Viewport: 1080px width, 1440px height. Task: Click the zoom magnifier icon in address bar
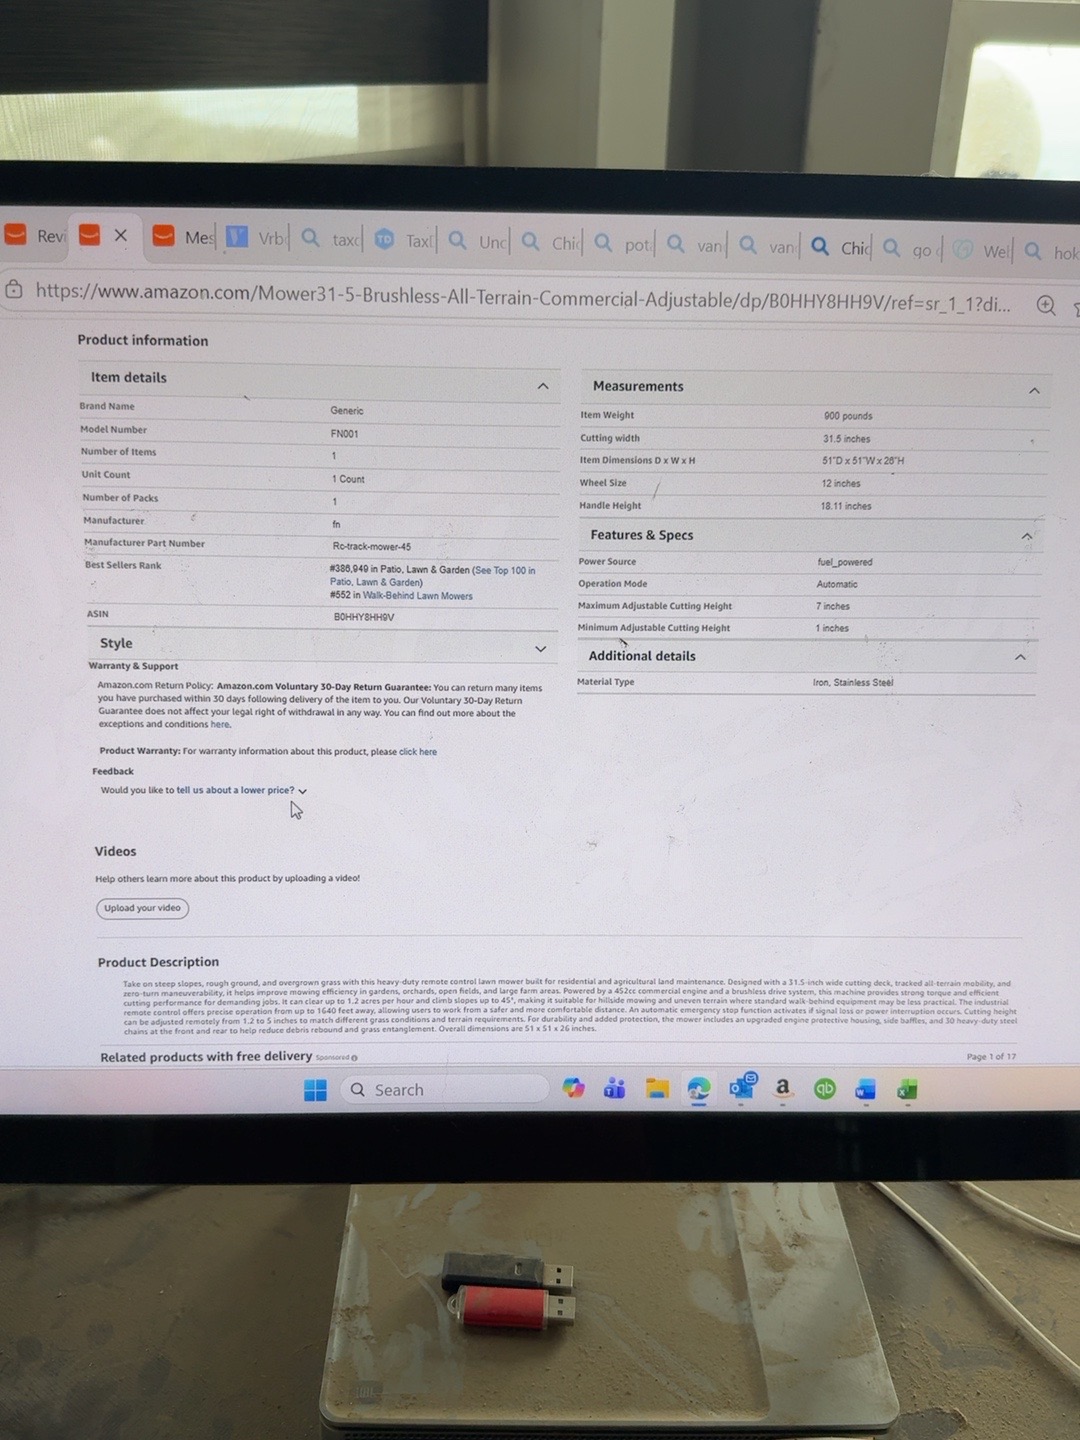click(1046, 305)
